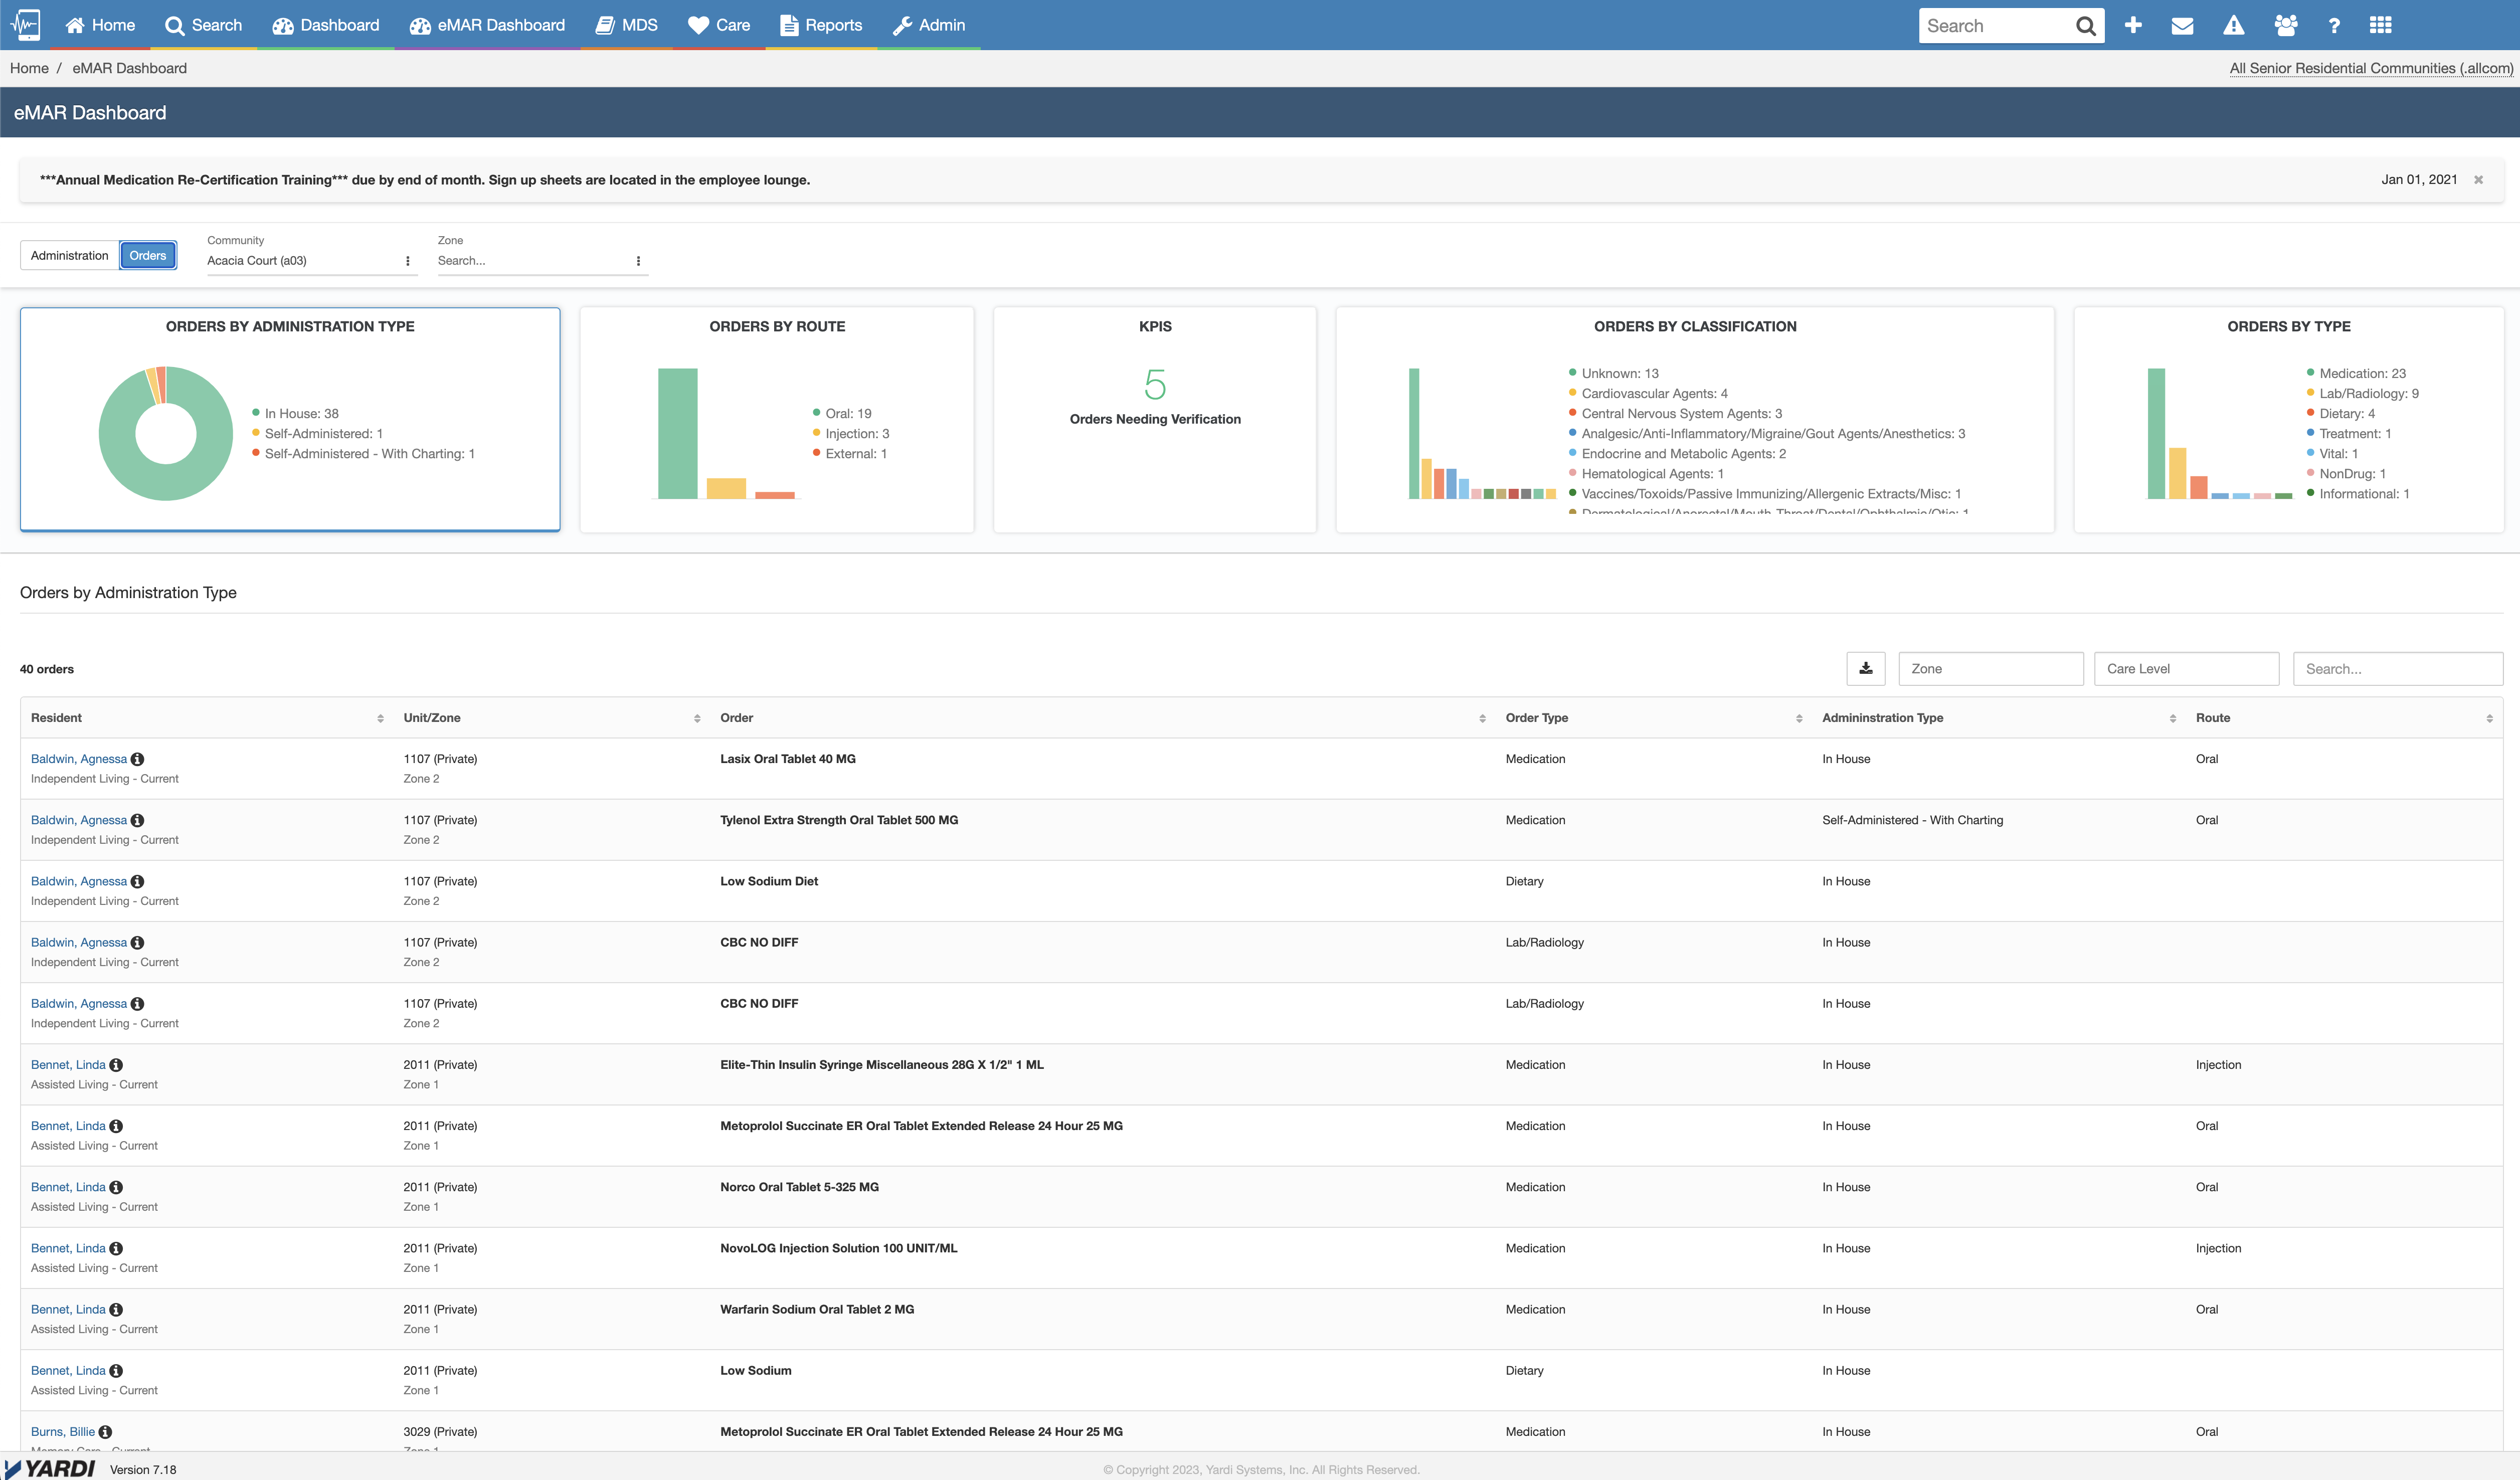Viewport: 2520px width, 1480px height.
Task: Click All Senior Residential Communities link
Action: click(2371, 68)
